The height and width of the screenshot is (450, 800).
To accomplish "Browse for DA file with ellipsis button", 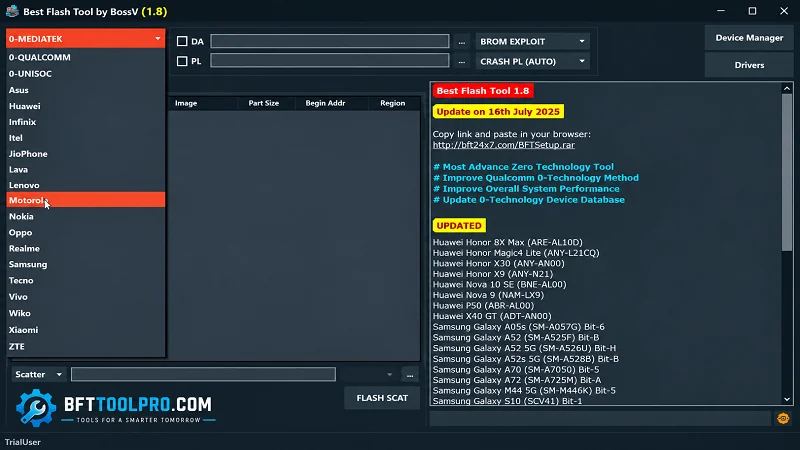I will (x=462, y=41).
